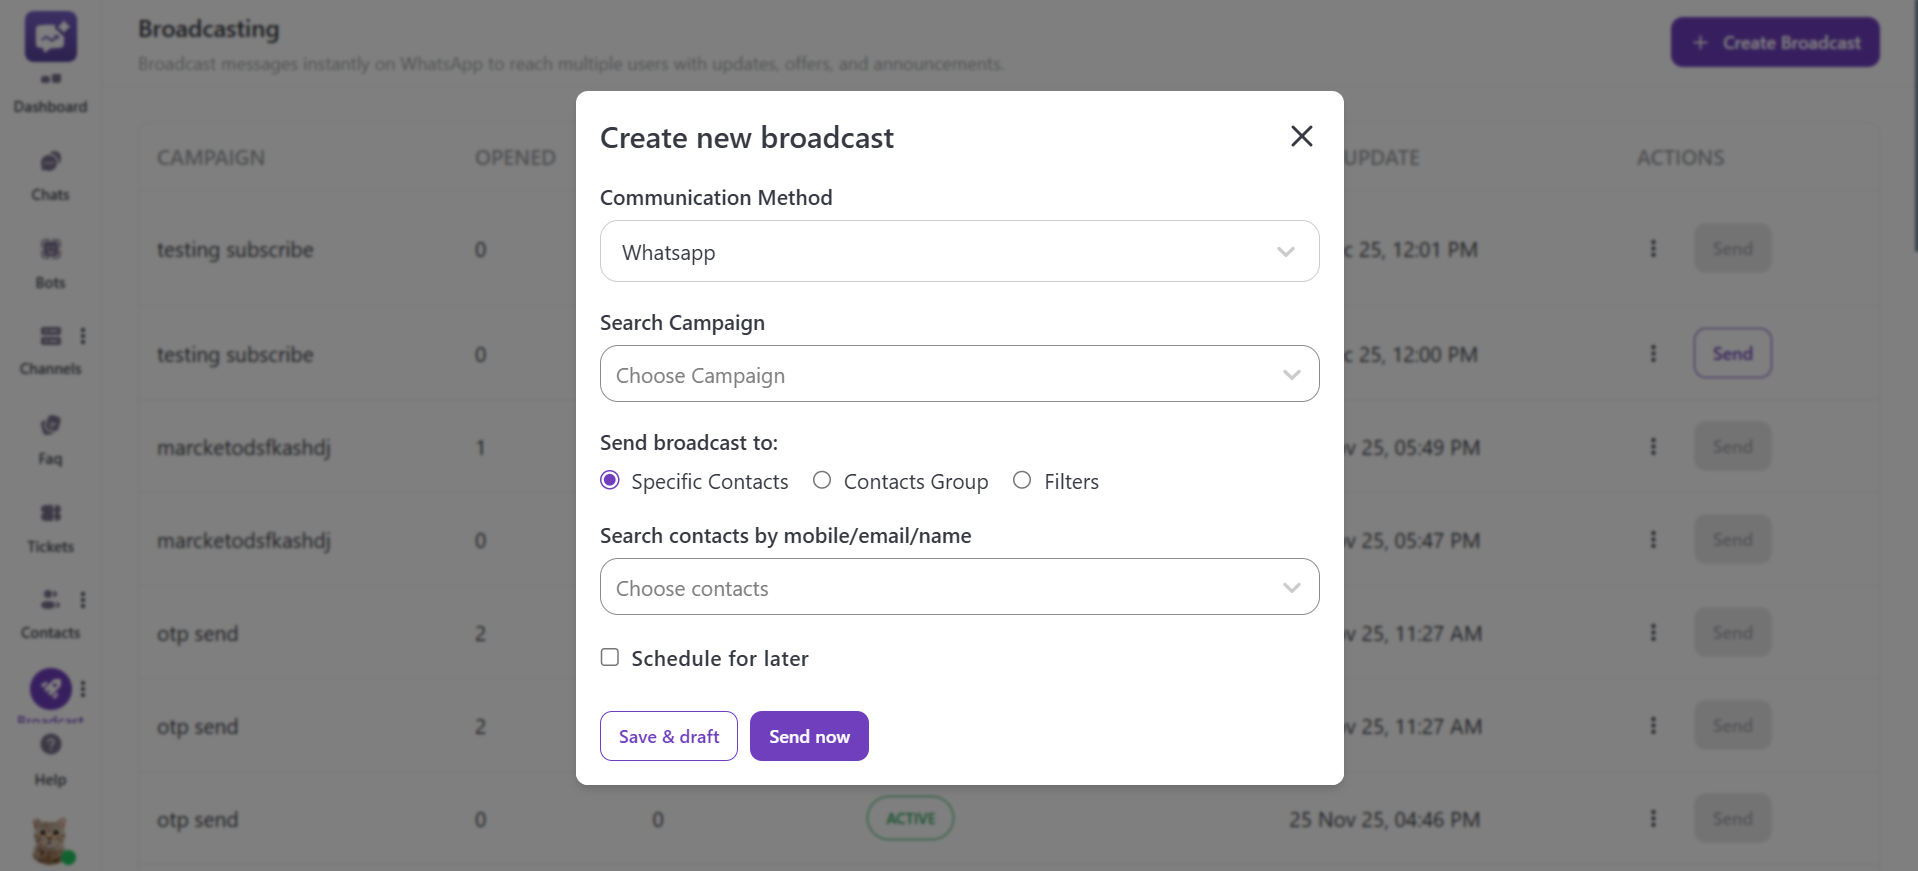1918x871 pixels.
Task: Open the kebab menu next to Channels
Action: coord(84,335)
